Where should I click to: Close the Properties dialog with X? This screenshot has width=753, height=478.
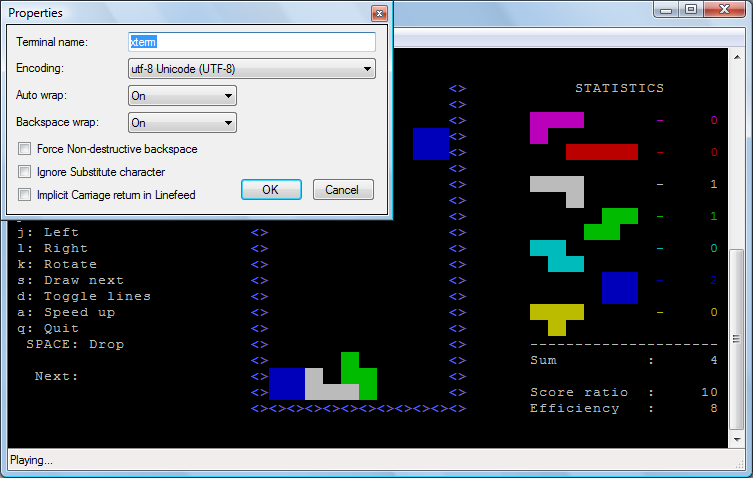click(379, 13)
